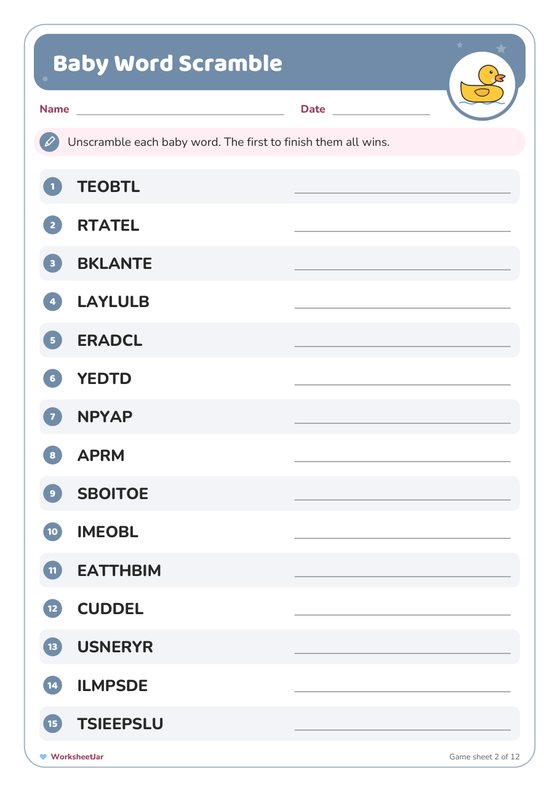The height and width of the screenshot is (792, 560).
Task: Click the Game sheet 2 of 12 label
Action: click(484, 757)
